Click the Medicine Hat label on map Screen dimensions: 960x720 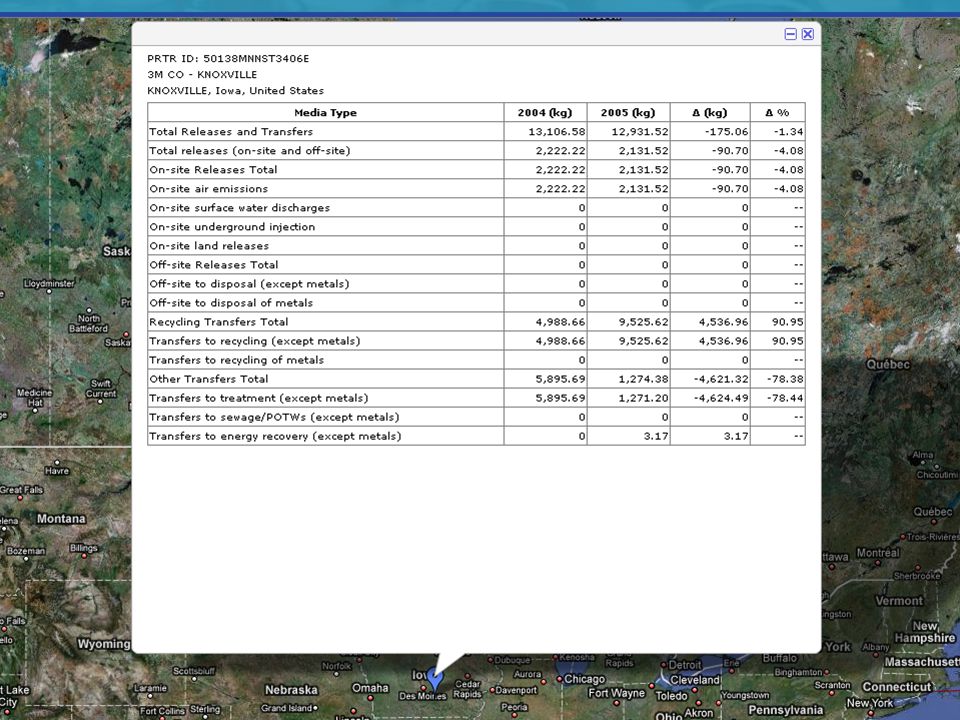(34, 397)
